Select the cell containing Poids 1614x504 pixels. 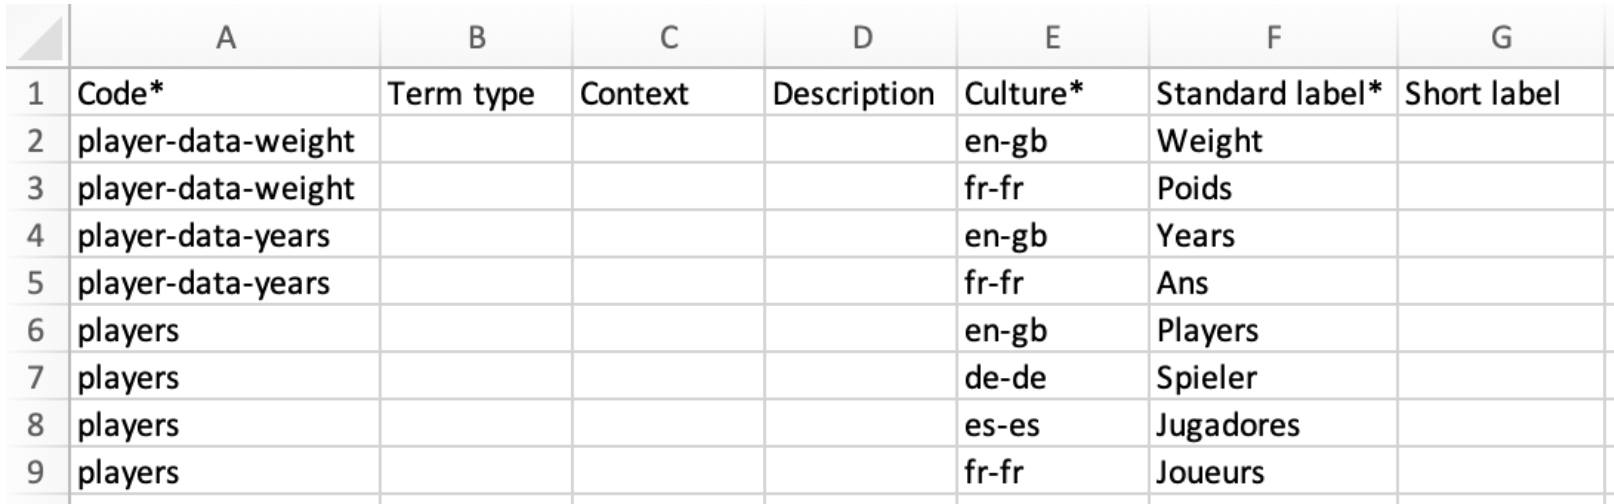click(1273, 188)
